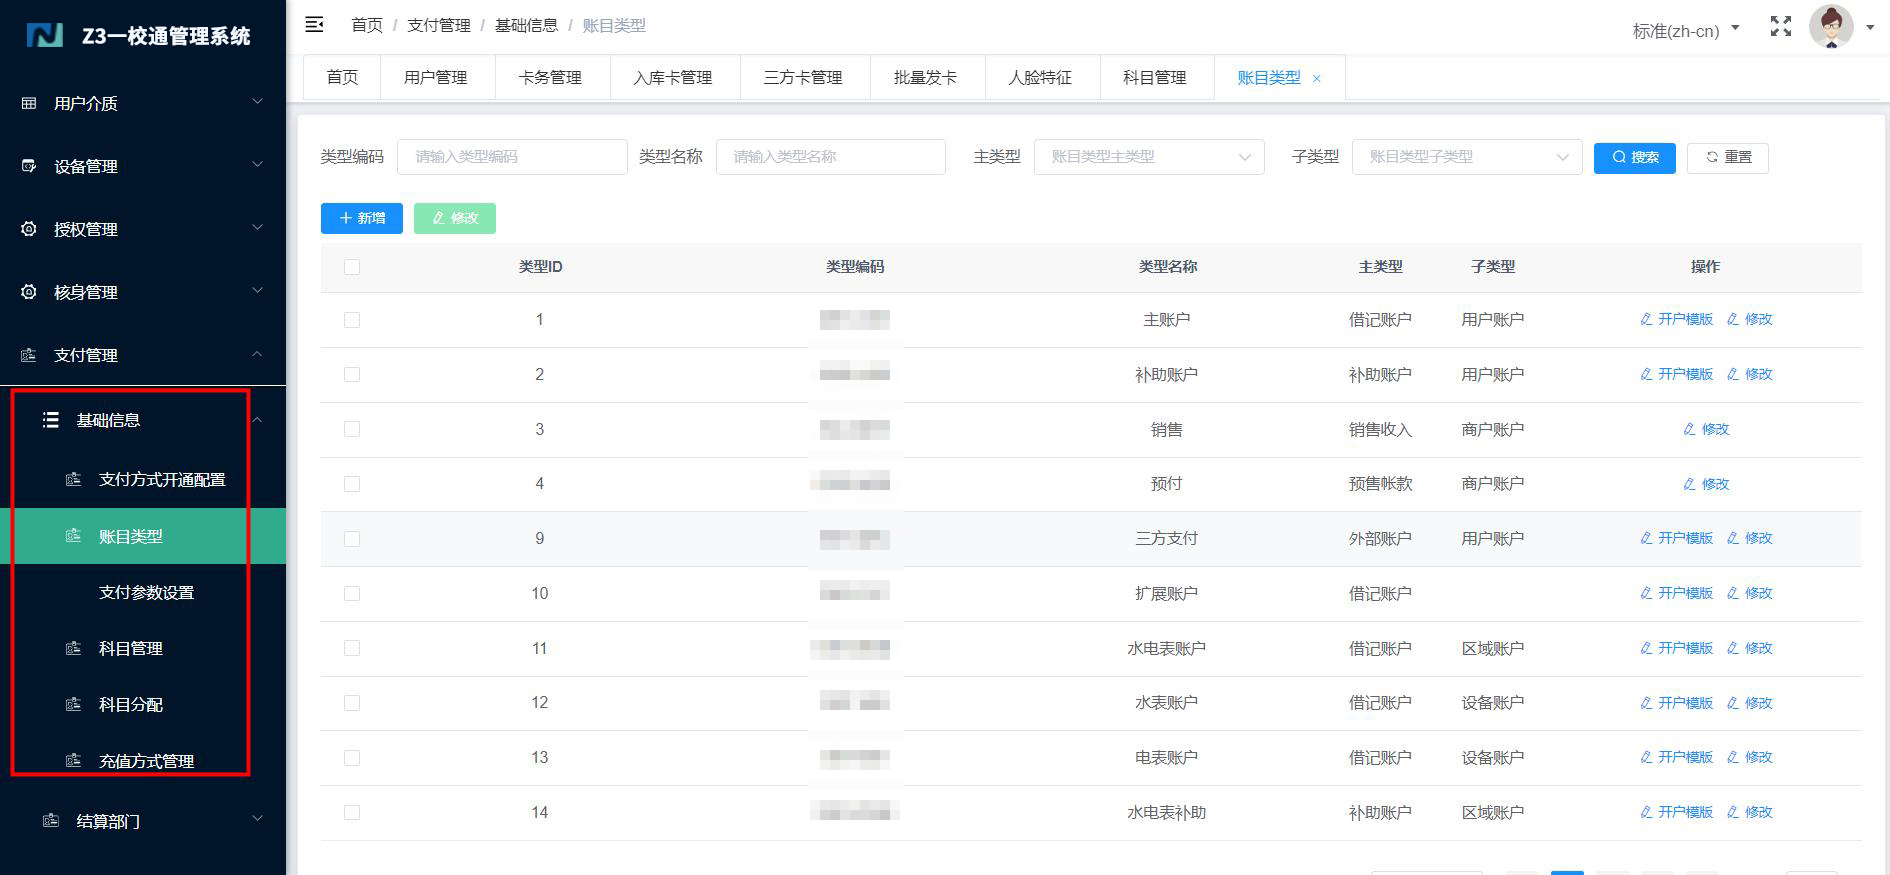Open the 主类型 dropdown filter
This screenshot has width=1890, height=875.
coord(1148,157)
